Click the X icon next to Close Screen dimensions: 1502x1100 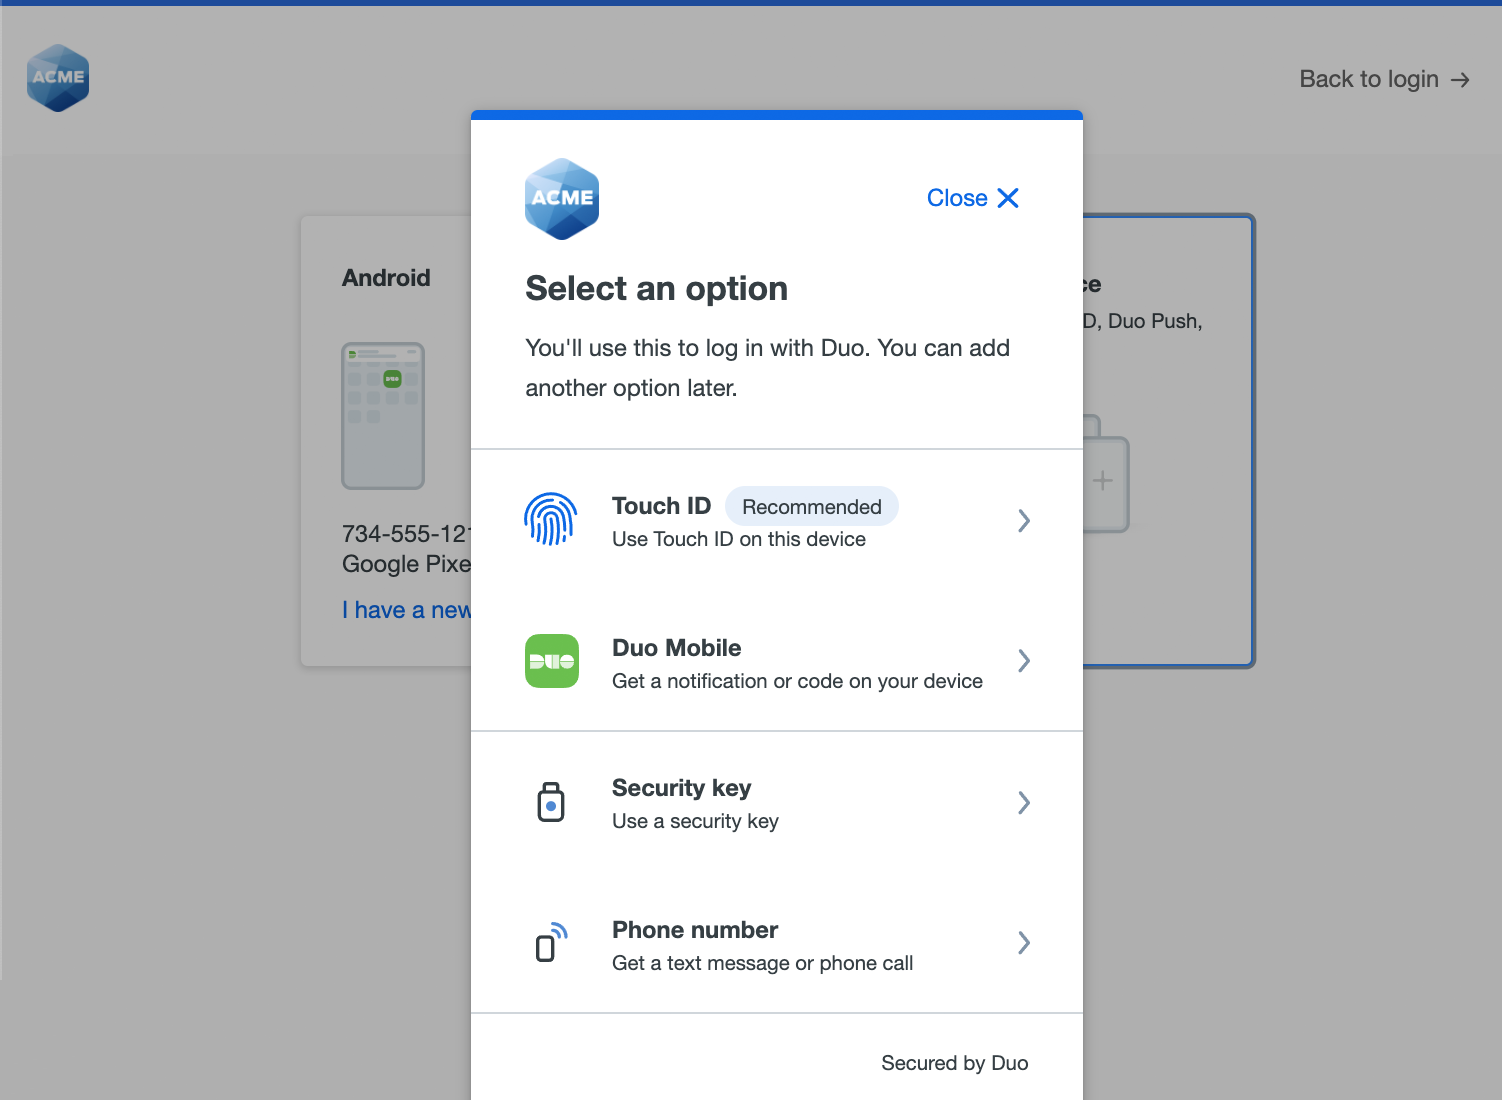(x=1009, y=197)
